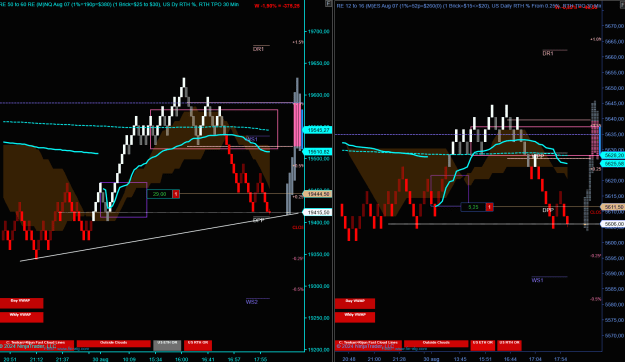
Task: Click Outside Clouds button on right chart
Action: tap(436, 343)
